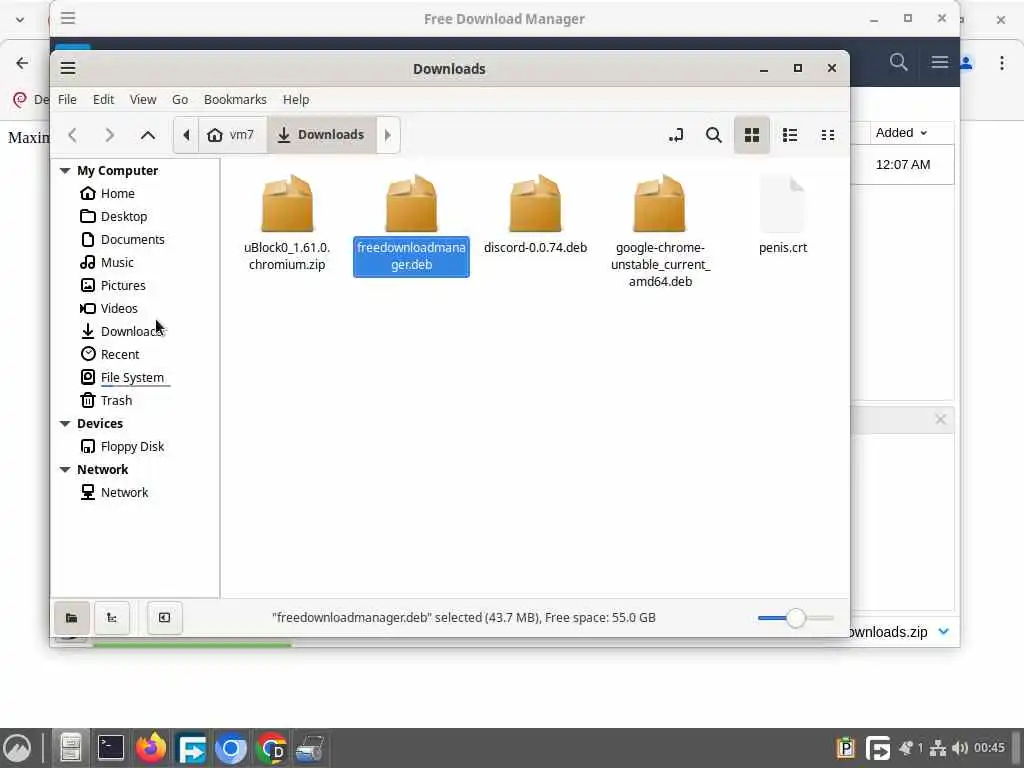Screen dimensions: 1024x768
Task: Open the system start menu
Action: point(17,748)
